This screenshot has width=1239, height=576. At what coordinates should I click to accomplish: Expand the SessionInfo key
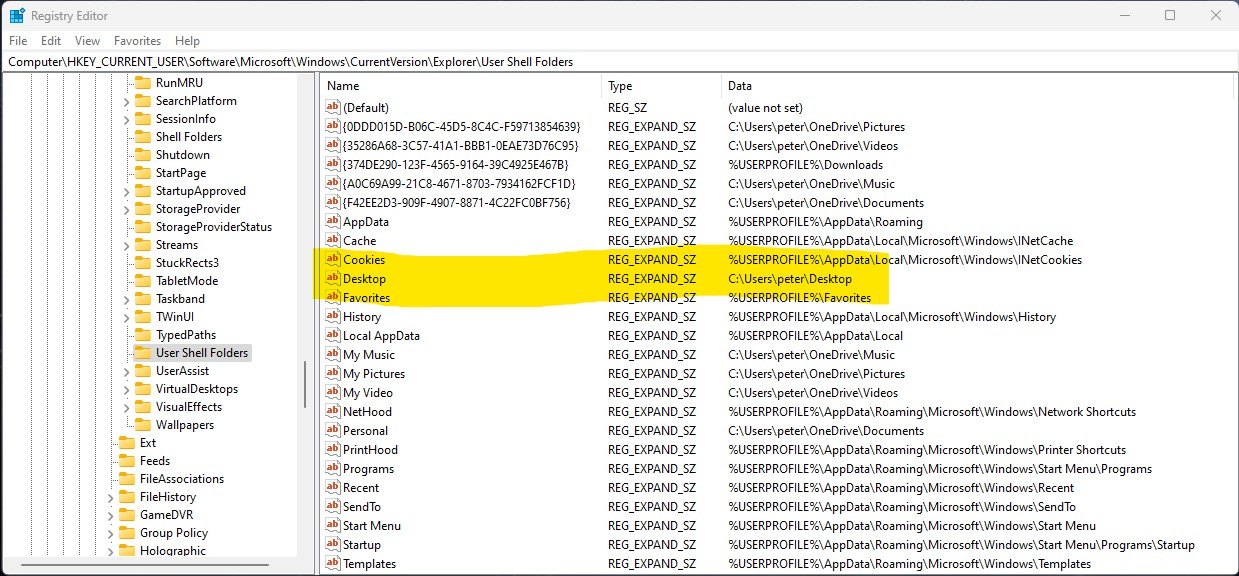pyautogui.click(x=126, y=119)
